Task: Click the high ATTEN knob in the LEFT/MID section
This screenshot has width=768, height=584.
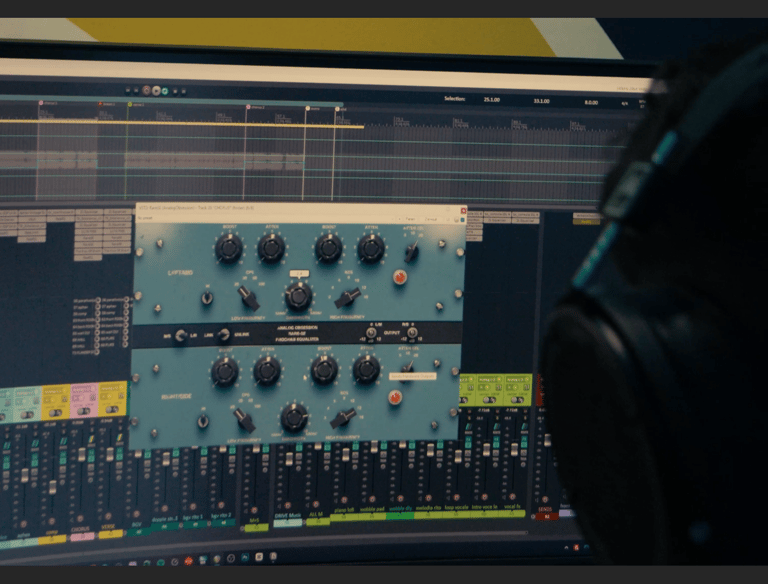Action: [x=371, y=248]
